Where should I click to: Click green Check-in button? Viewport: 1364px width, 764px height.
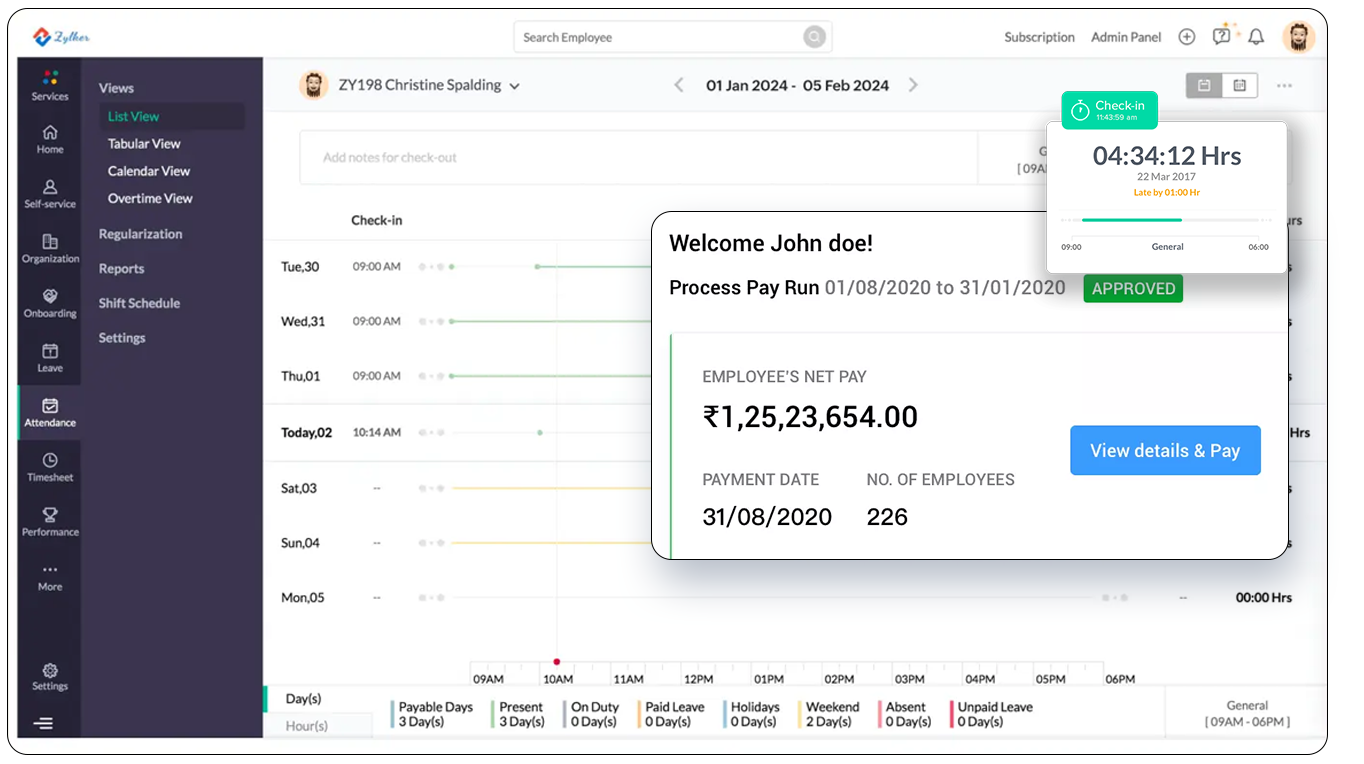tap(1109, 110)
